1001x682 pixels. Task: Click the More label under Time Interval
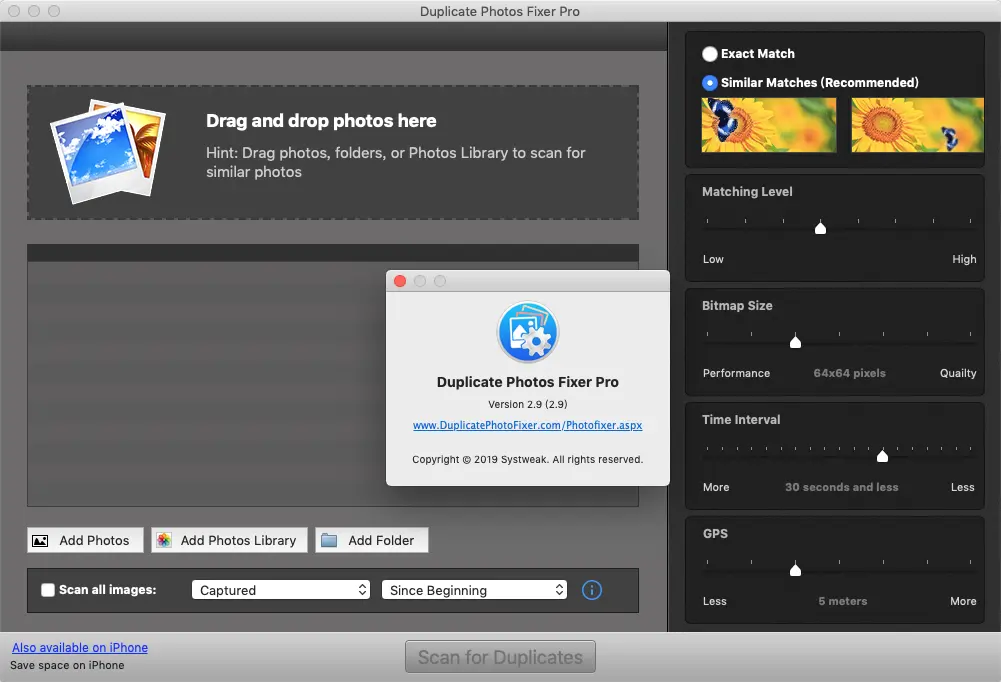pyautogui.click(x=716, y=487)
